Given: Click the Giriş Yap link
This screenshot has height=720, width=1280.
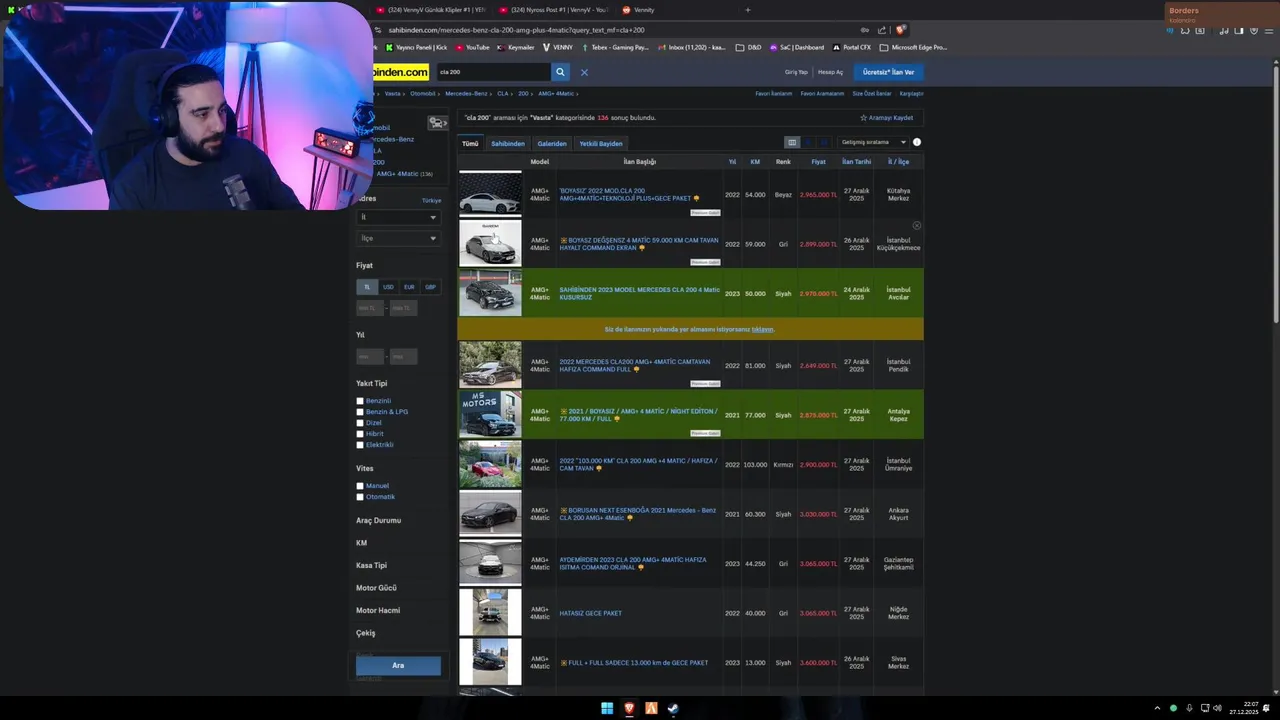Looking at the screenshot, I should (796, 72).
